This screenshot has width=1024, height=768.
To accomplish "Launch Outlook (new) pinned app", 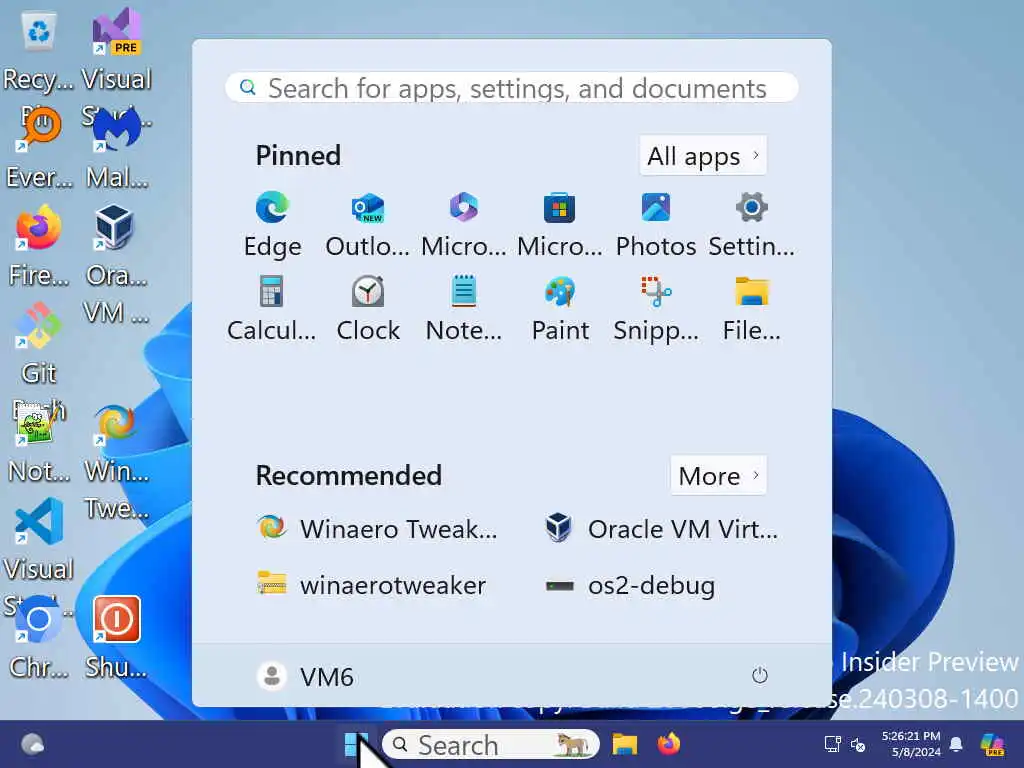I will tap(368, 224).
